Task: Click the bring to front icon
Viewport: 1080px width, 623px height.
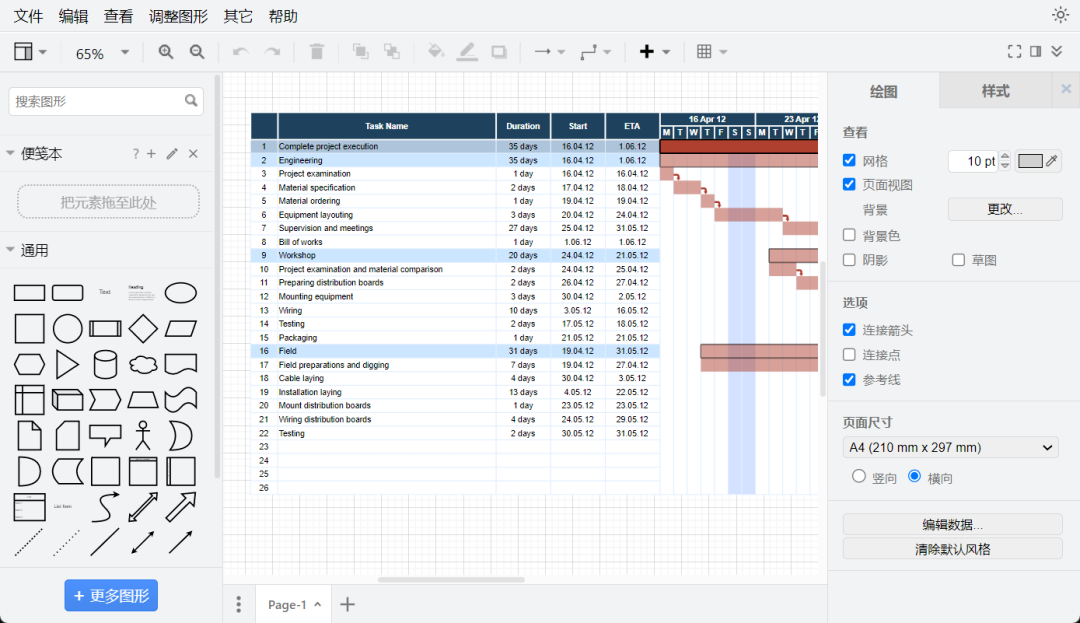Action: click(x=360, y=52)
